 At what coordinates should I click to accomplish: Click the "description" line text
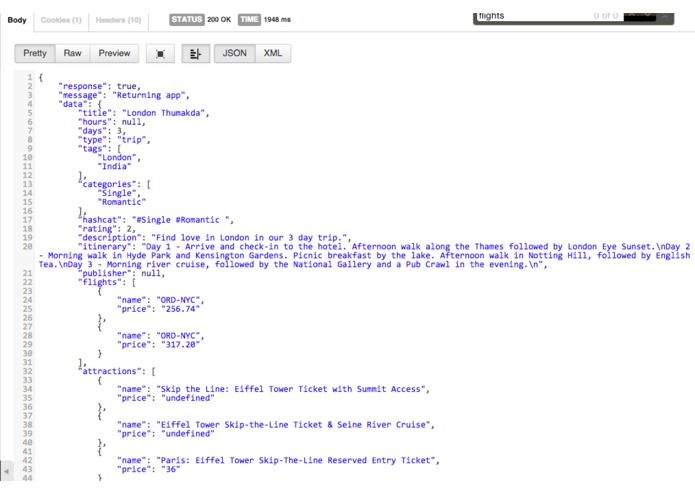tap(215, 237)
